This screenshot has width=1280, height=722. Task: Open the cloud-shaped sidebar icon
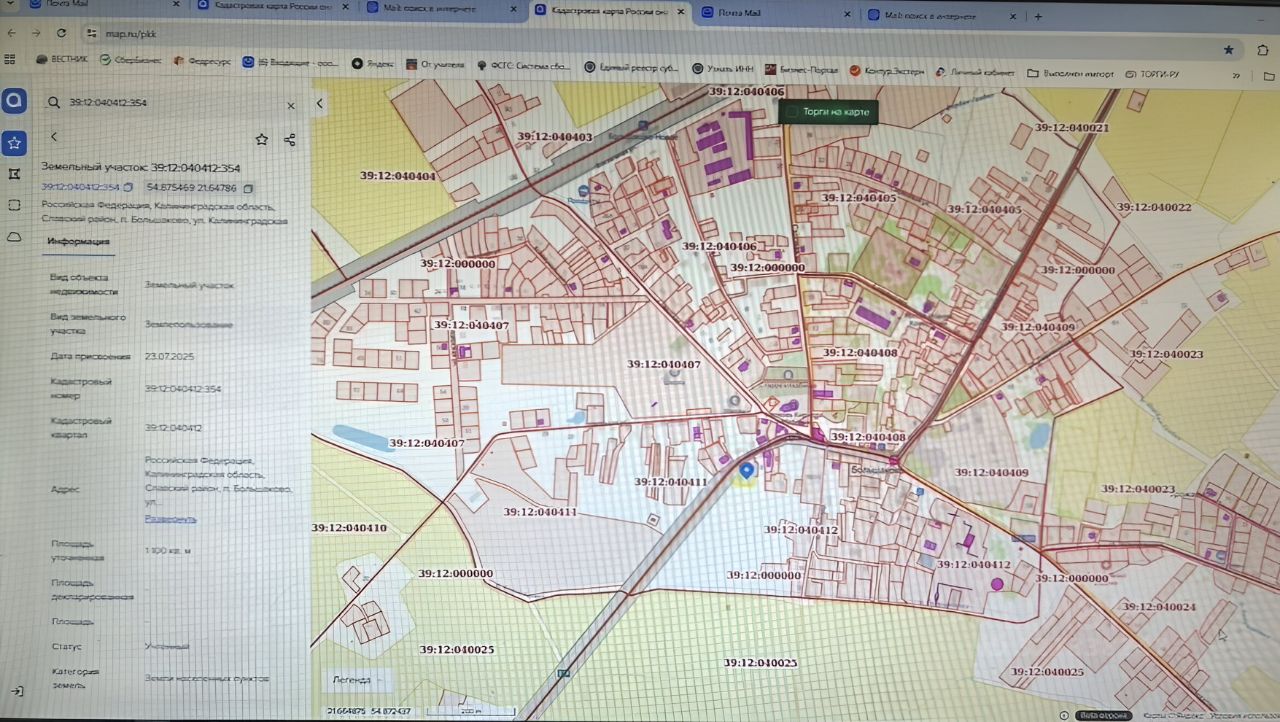14,237
